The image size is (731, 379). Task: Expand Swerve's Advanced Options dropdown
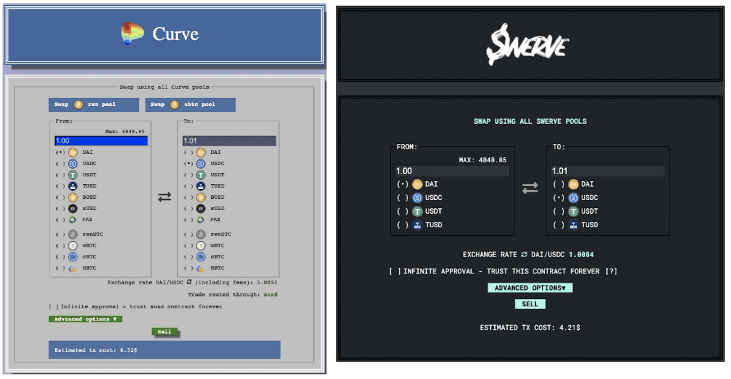pos(530,288)
